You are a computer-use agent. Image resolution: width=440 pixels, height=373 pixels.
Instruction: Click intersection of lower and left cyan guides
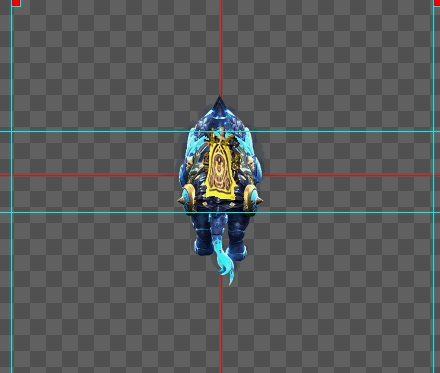(12, 212)
